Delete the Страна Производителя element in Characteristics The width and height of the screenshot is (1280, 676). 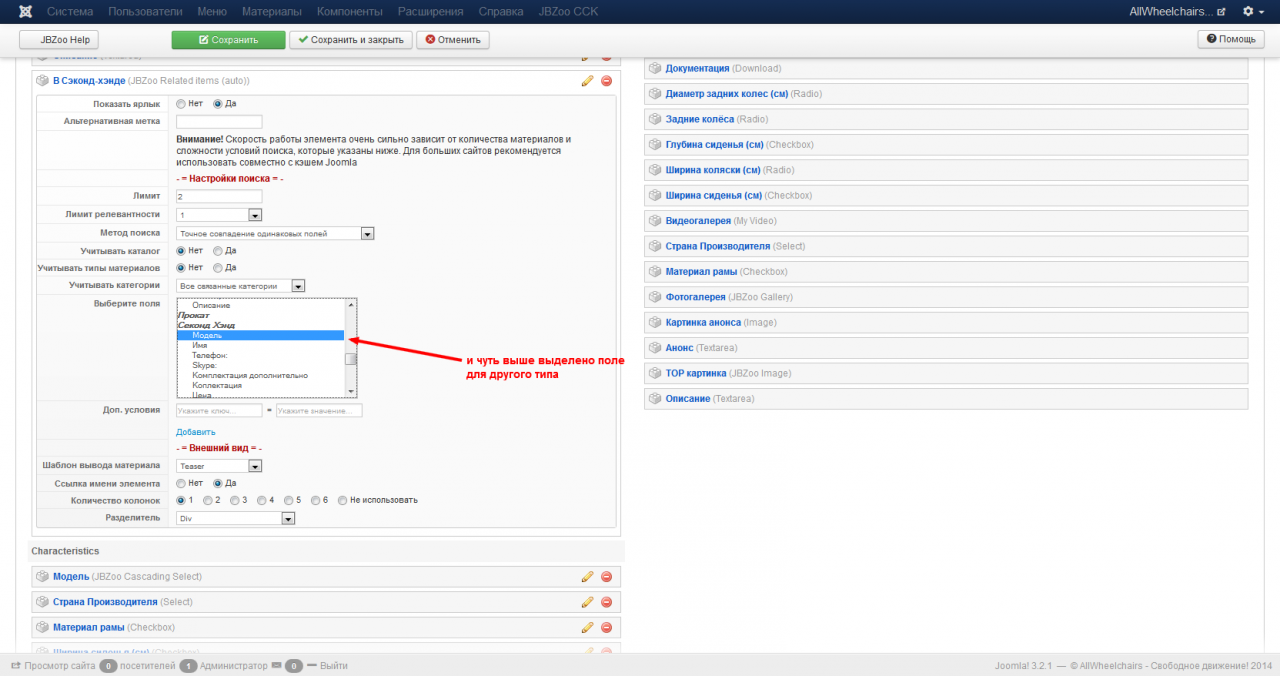pyautogui.click(x=606, y=602)
